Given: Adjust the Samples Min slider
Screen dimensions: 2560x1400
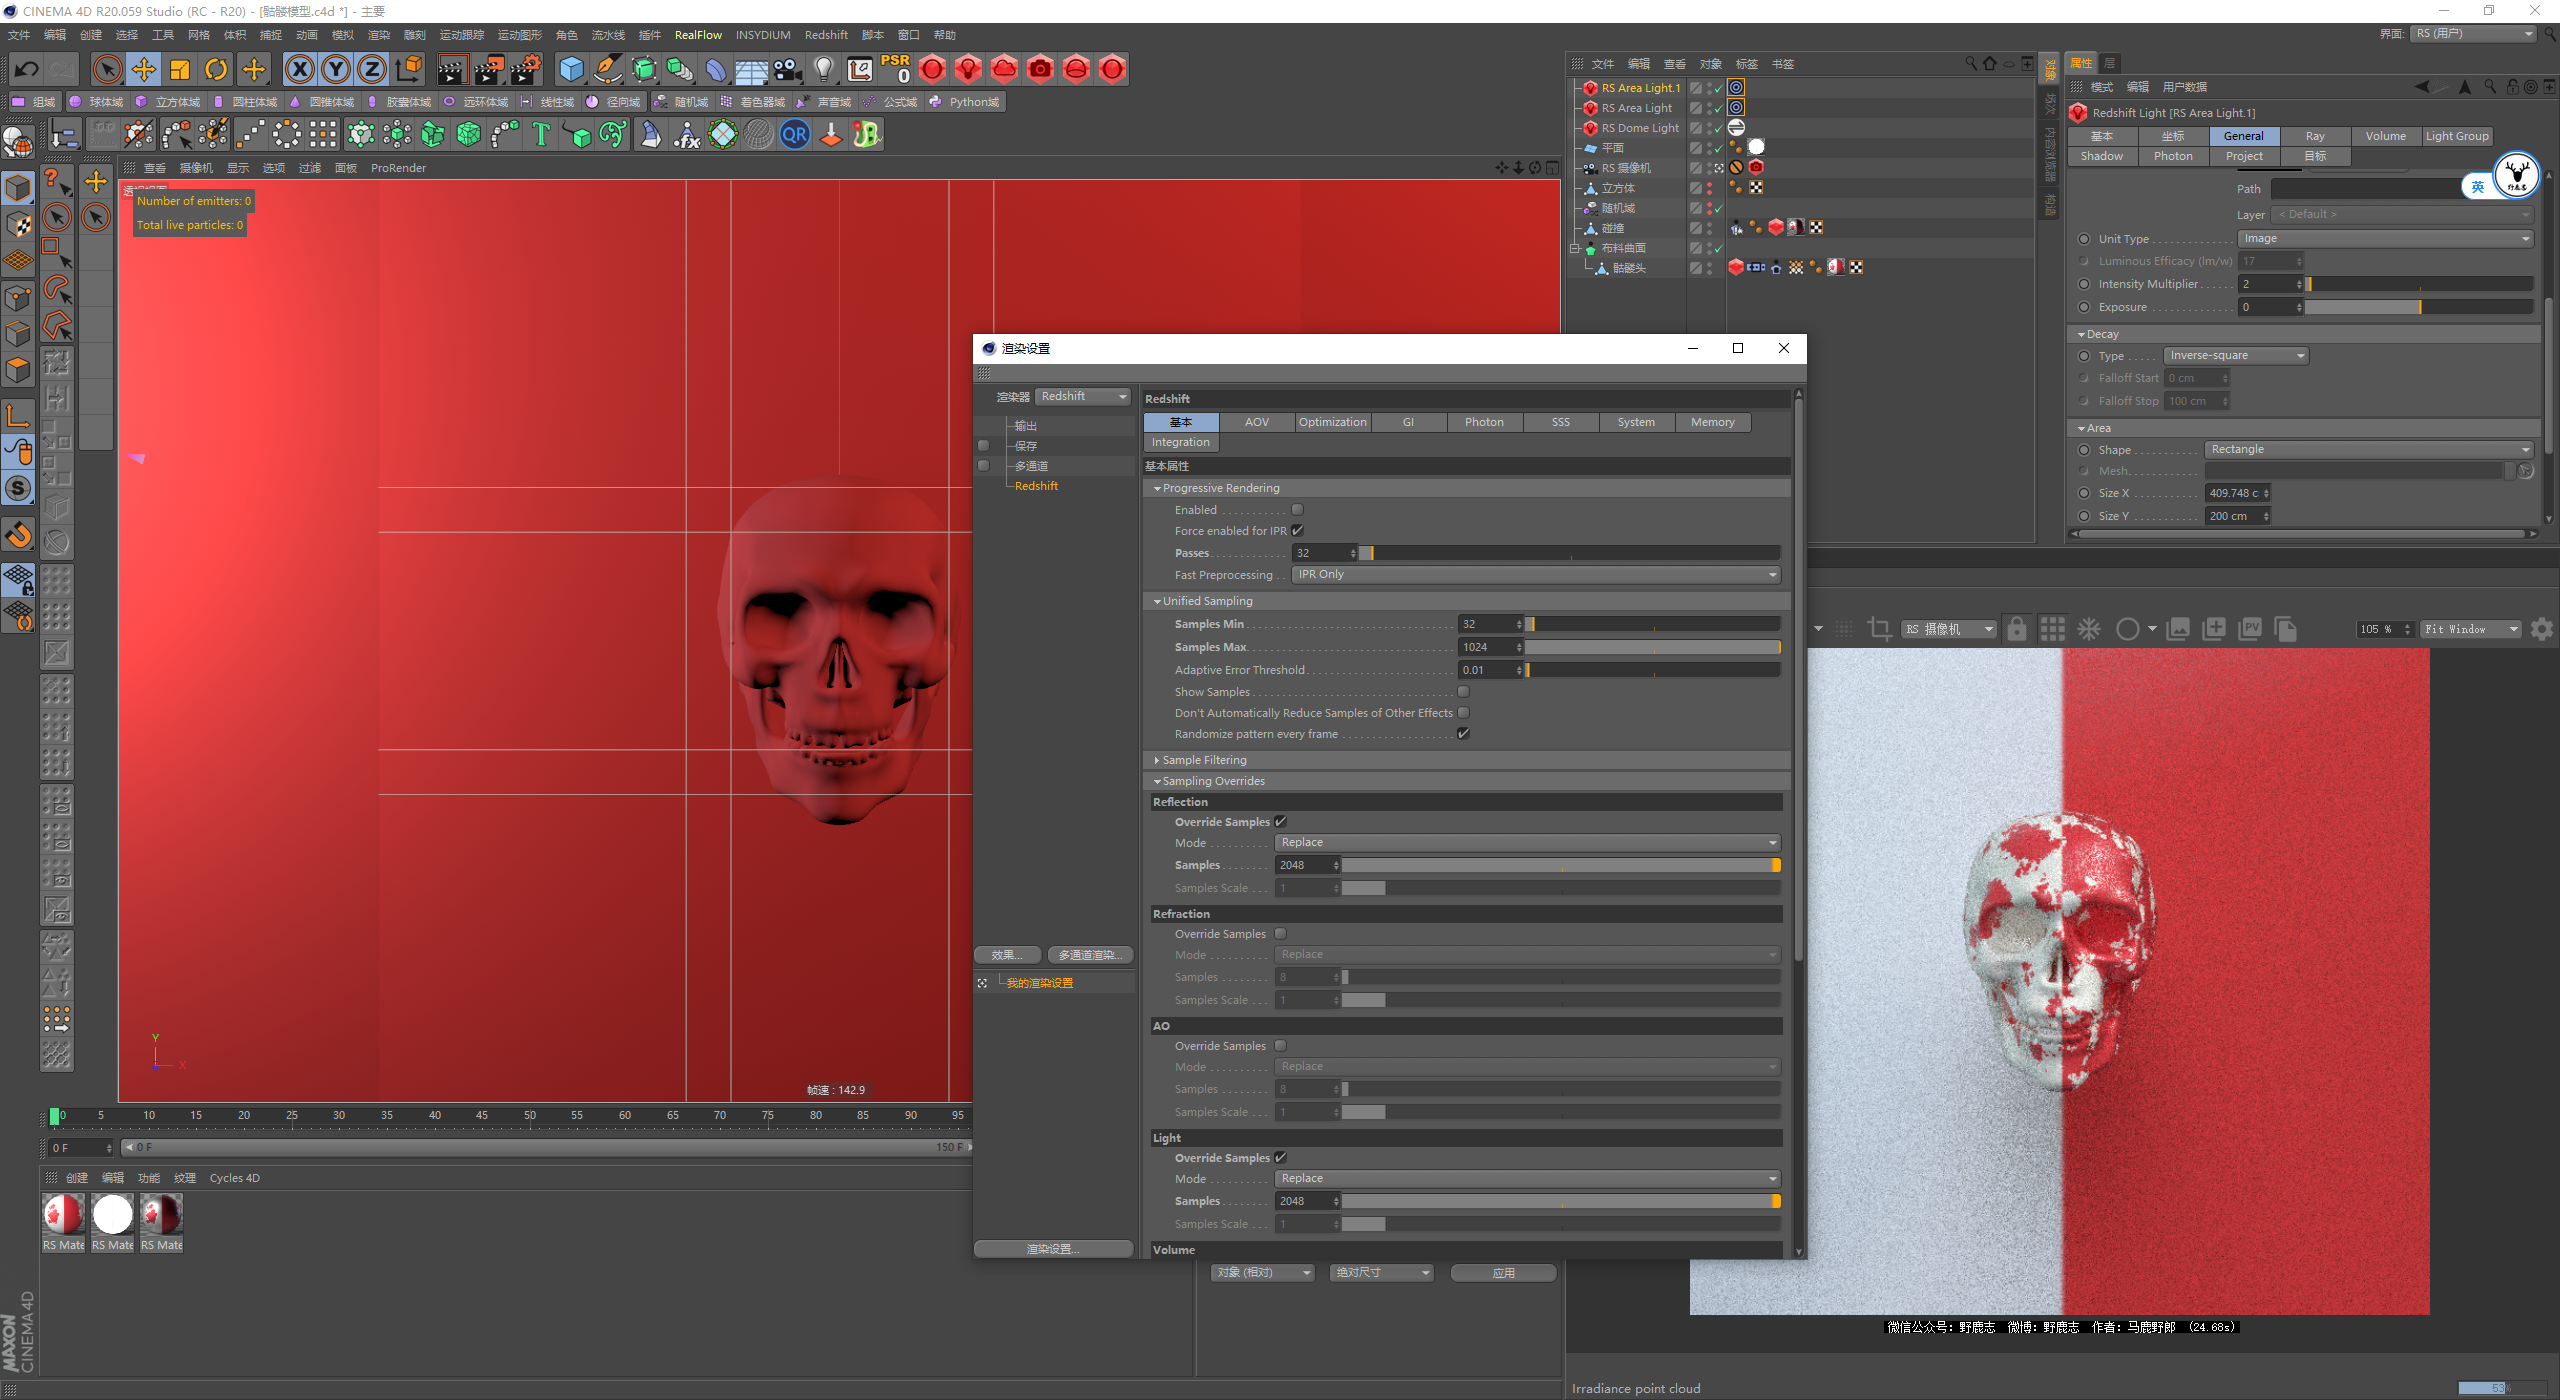Looking at the screenshot, I should tap(1652, 624).
